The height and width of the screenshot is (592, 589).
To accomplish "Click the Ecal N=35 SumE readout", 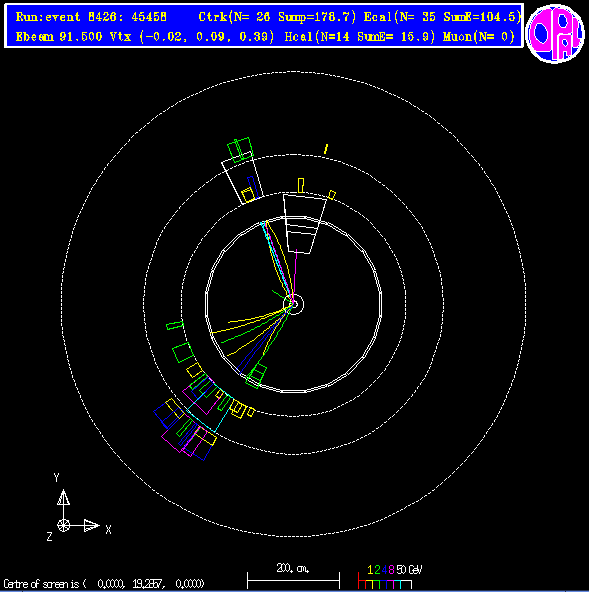I will [x=443, y=17].
